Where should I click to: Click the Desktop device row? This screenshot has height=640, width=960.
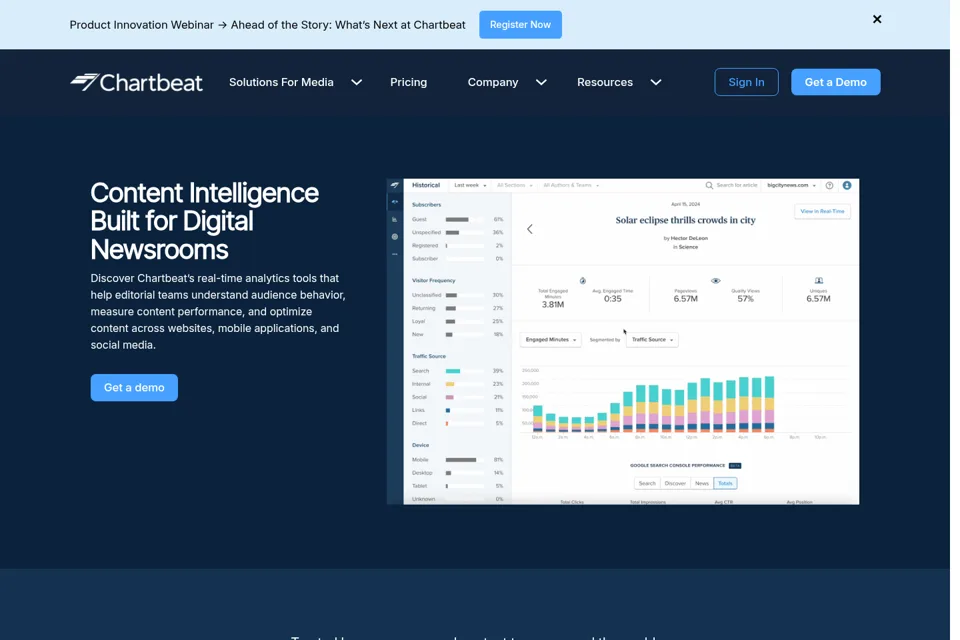457,473
